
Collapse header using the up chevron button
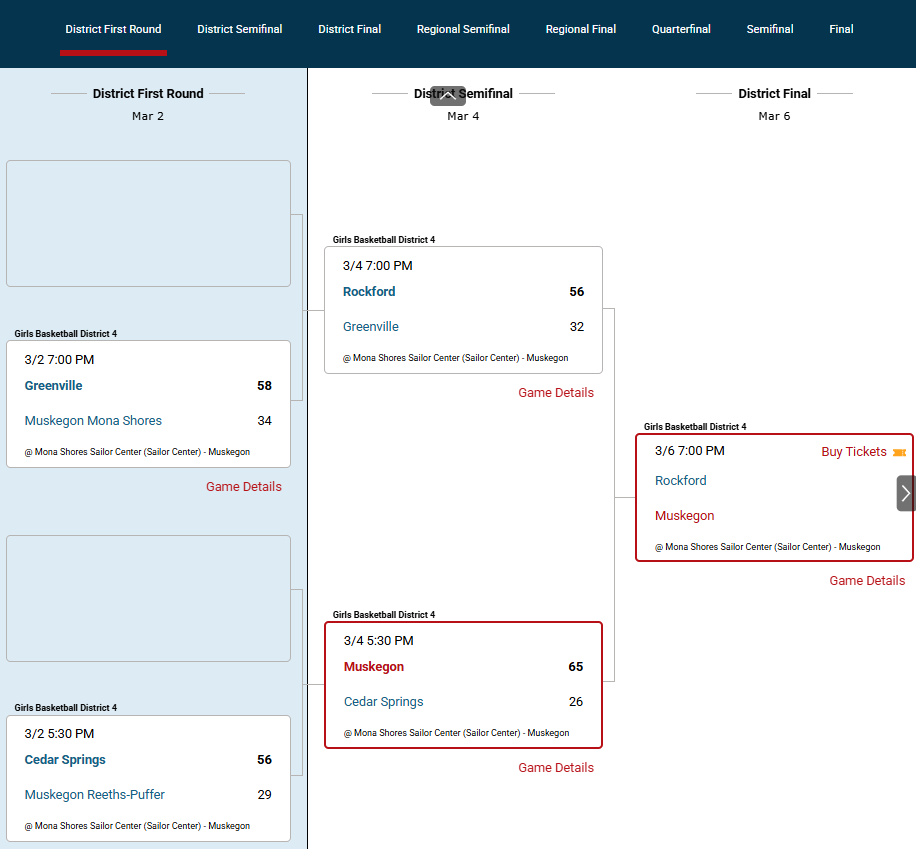pos(448,96)
